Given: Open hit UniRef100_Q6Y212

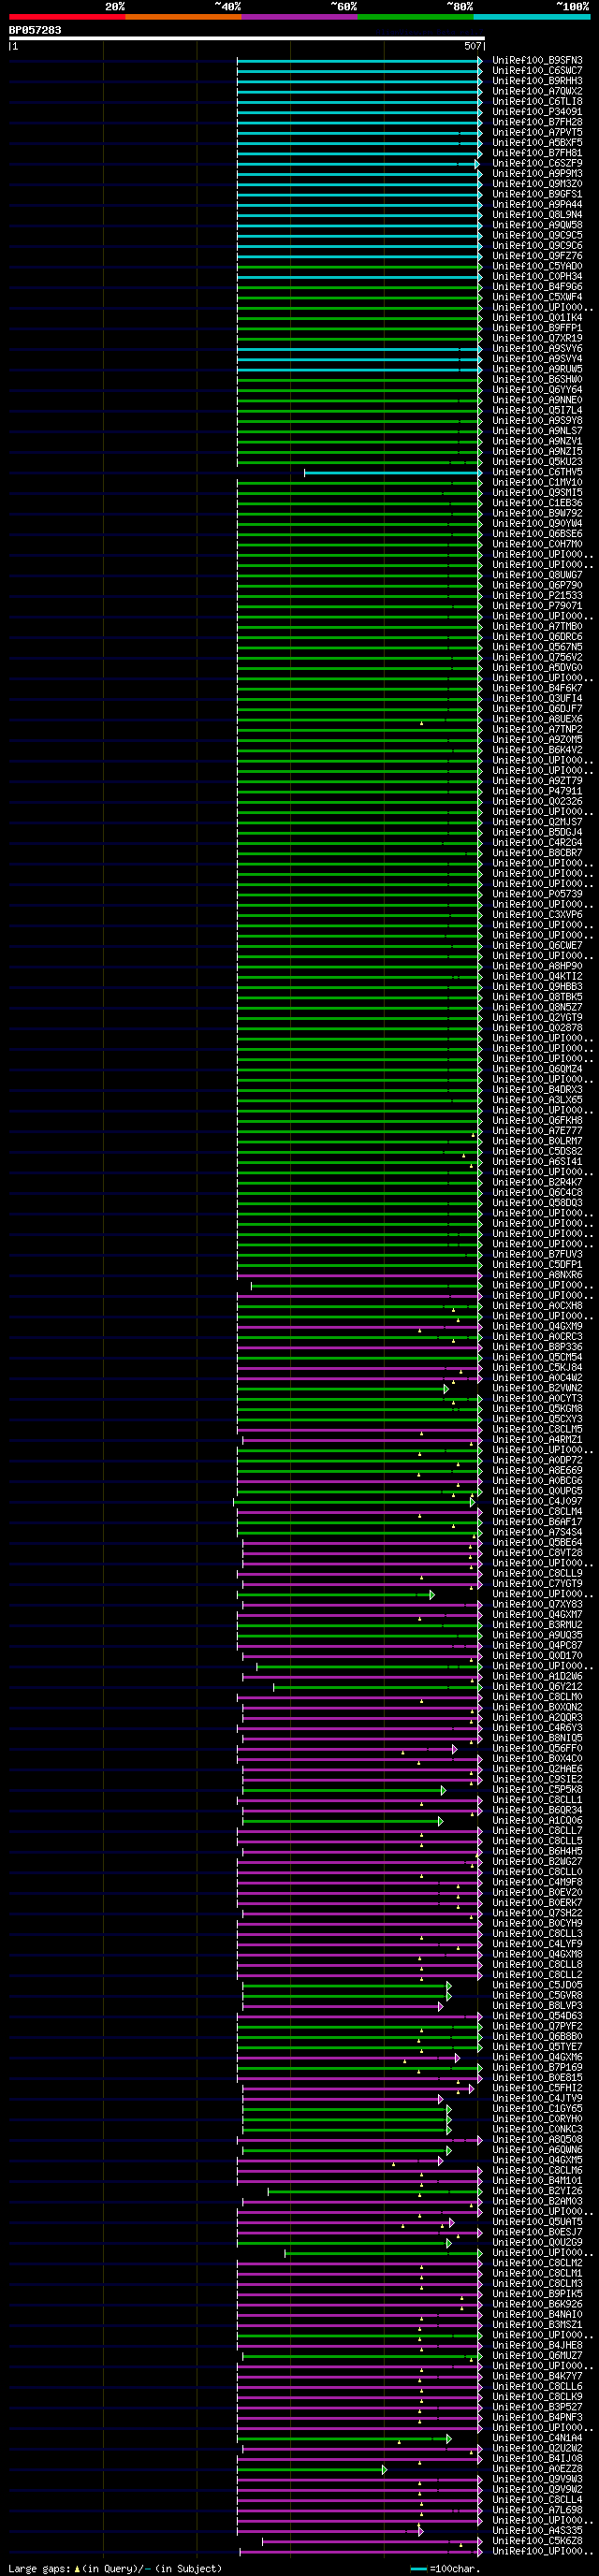Looking at the screenshot, I should click(x=537, y=1687).
